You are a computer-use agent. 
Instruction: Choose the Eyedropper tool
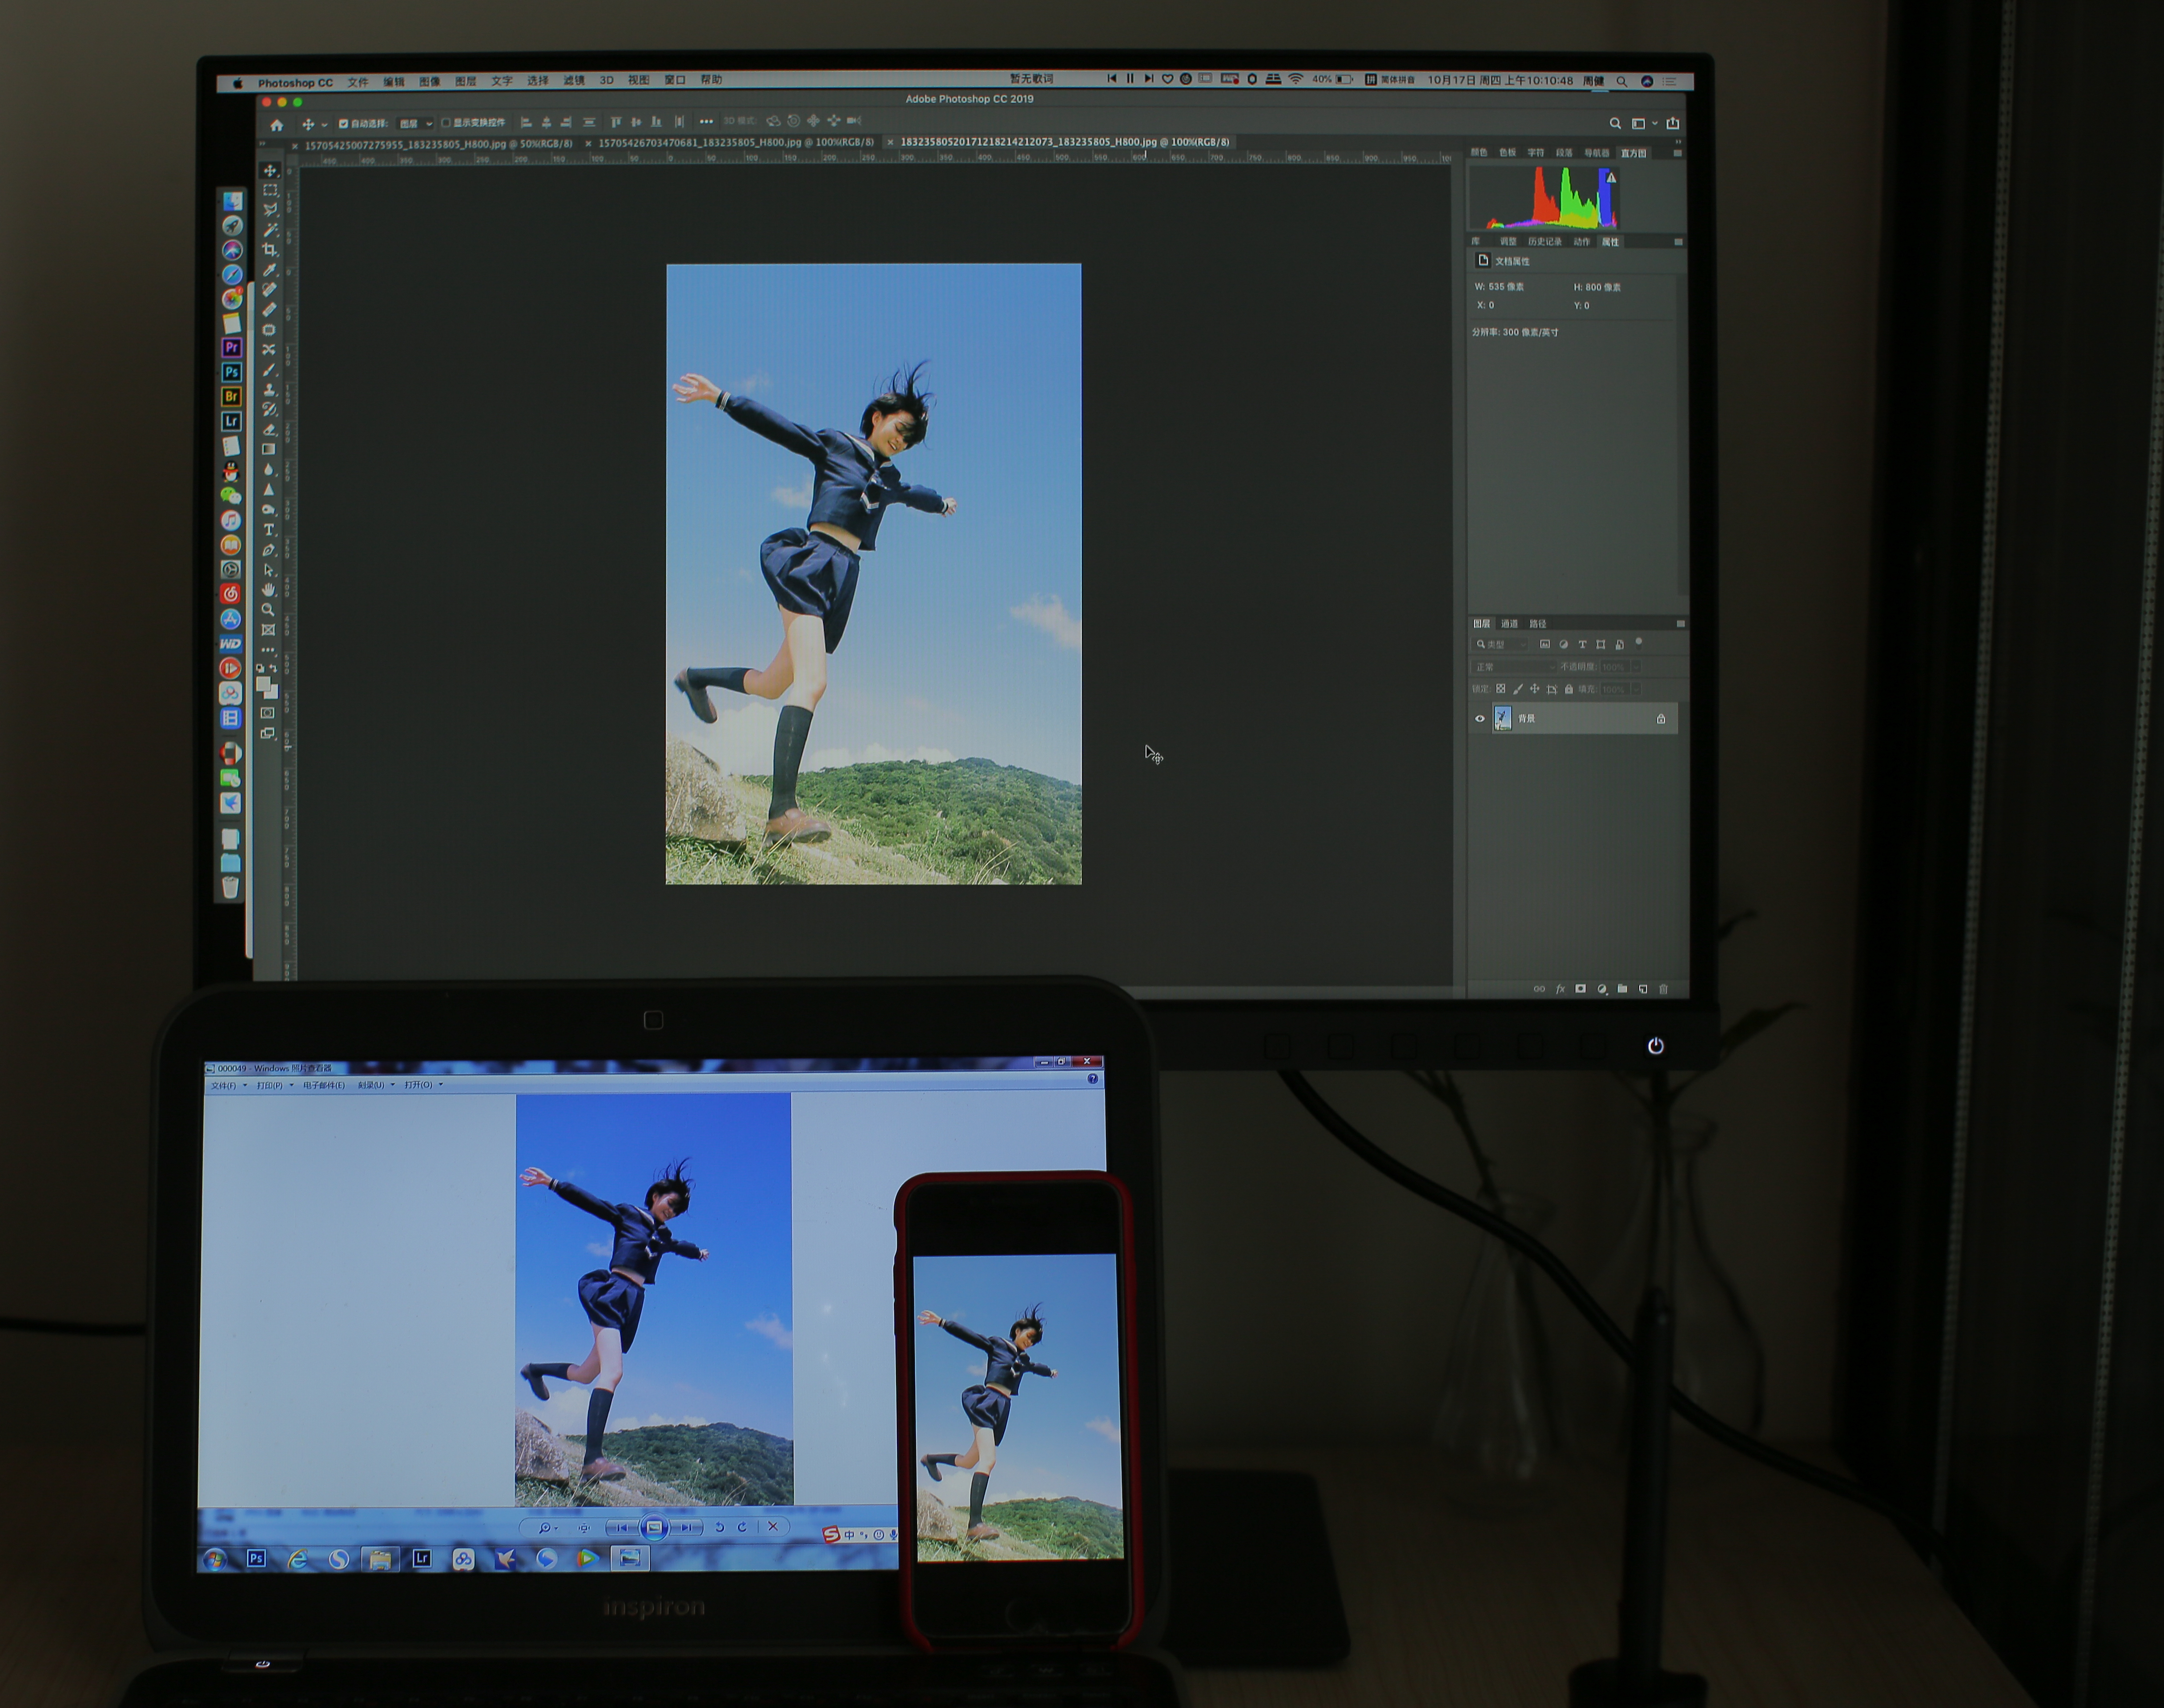(x=269, y=269)
